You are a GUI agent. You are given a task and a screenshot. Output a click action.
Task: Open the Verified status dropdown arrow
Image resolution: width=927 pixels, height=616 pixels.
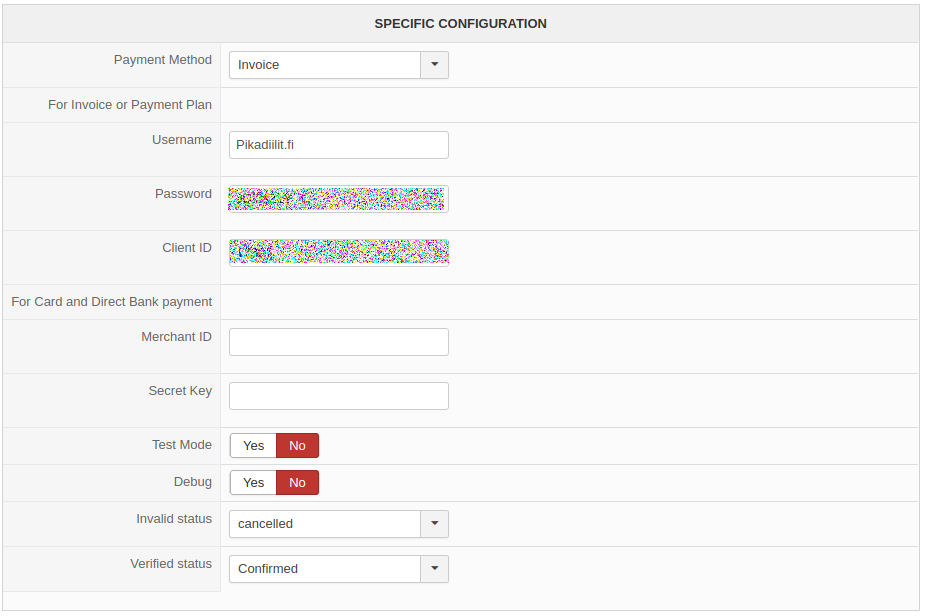(x=434, y=569)
